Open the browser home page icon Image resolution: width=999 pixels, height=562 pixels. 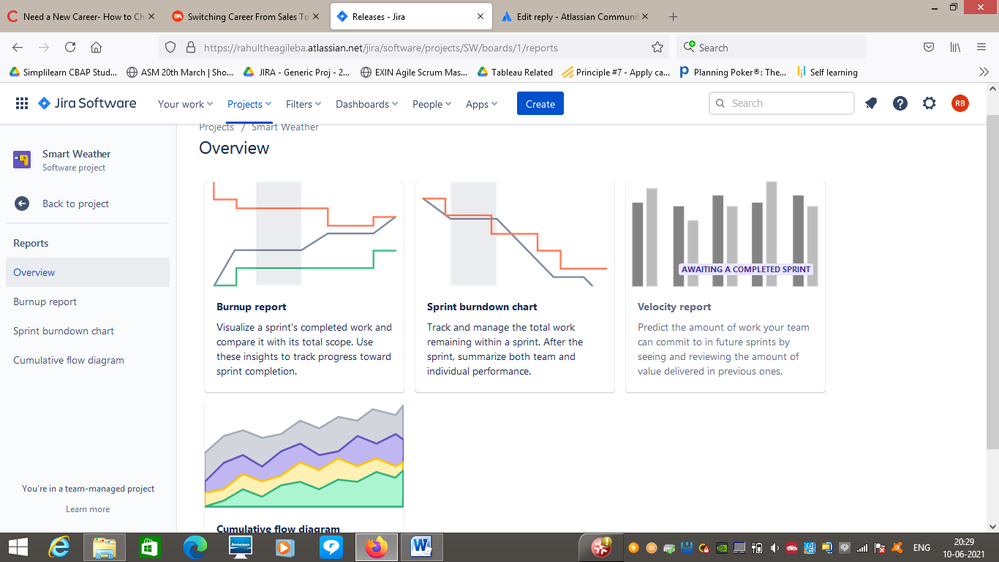pyautogui.click(x=96, y=47)
